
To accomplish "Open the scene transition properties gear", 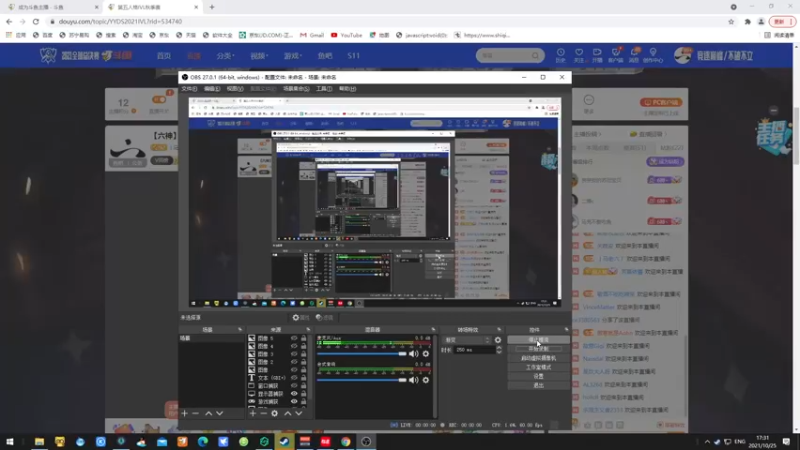I will point(498,340).
